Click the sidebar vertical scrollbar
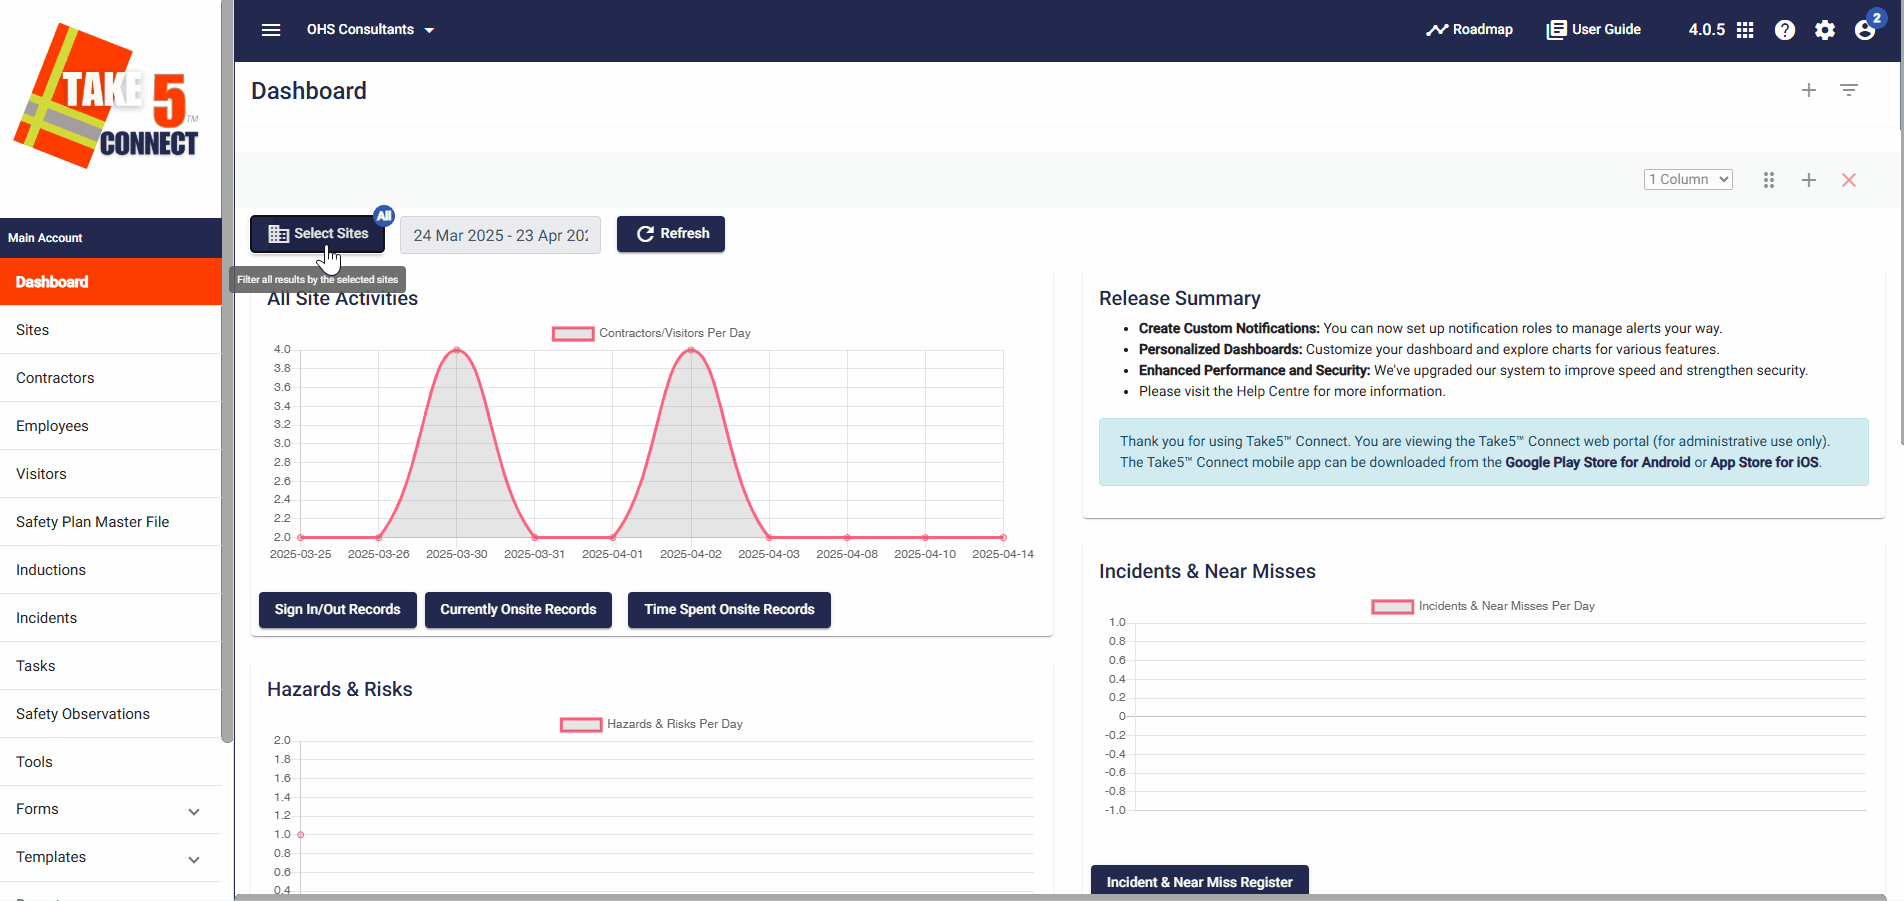Screen dimensions: 1904x901 (x=227, y=370)
